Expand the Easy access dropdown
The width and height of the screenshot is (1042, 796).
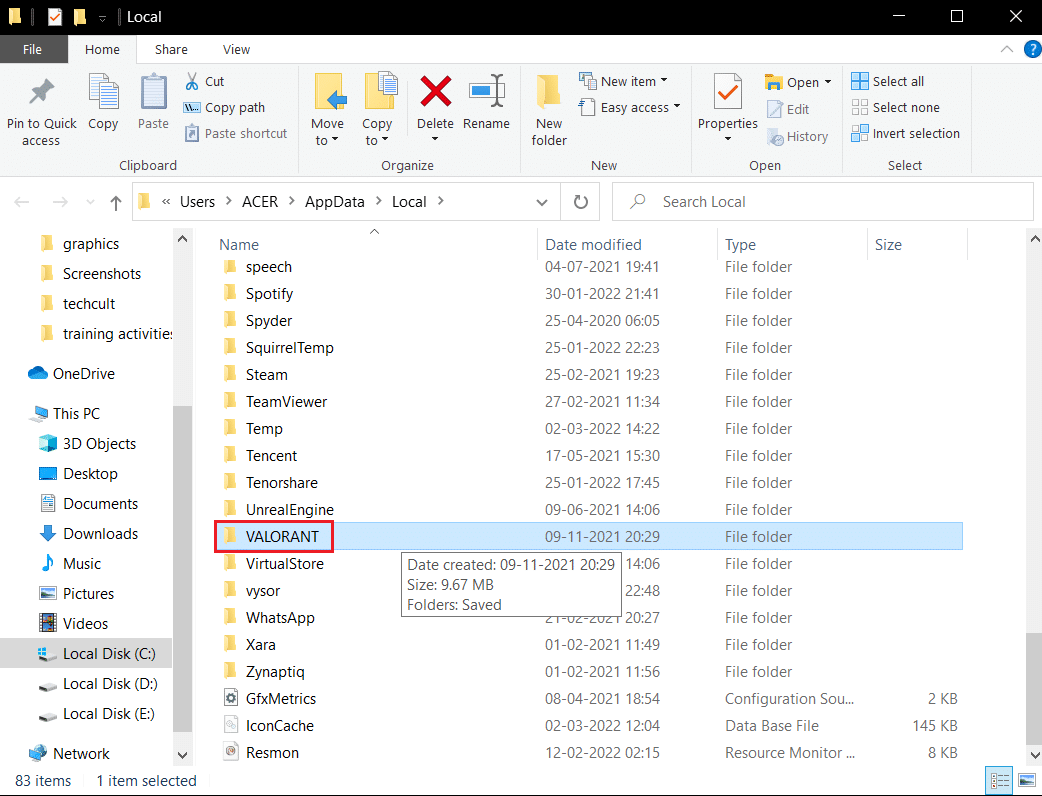677,106
